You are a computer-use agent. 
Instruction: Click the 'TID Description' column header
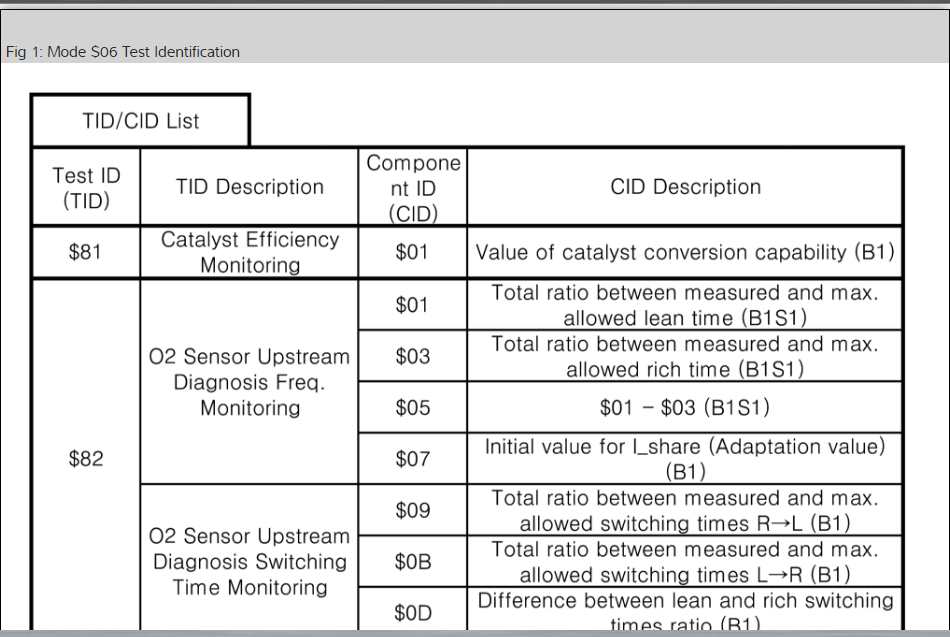[249, 187]
